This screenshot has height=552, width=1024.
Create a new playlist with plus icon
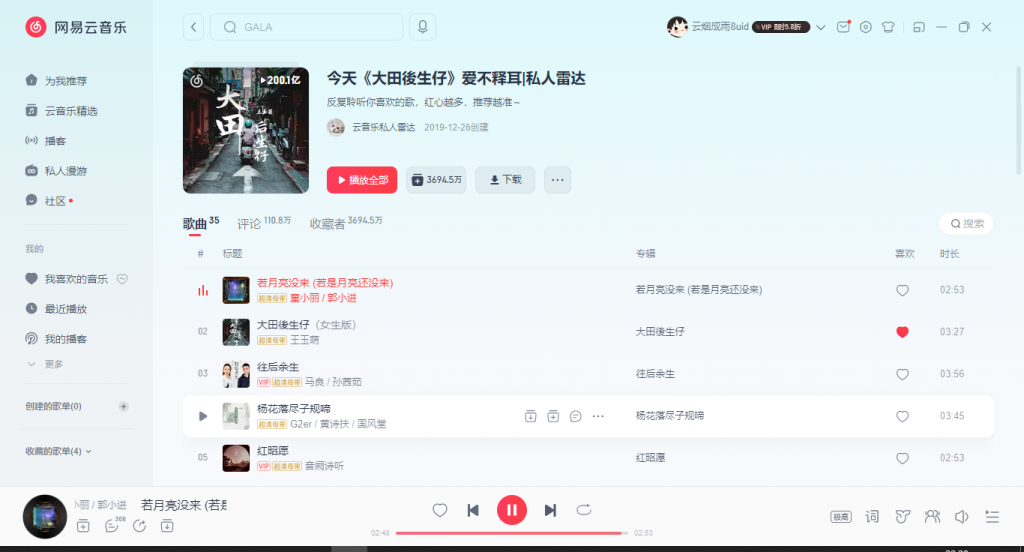coord(123,406)
